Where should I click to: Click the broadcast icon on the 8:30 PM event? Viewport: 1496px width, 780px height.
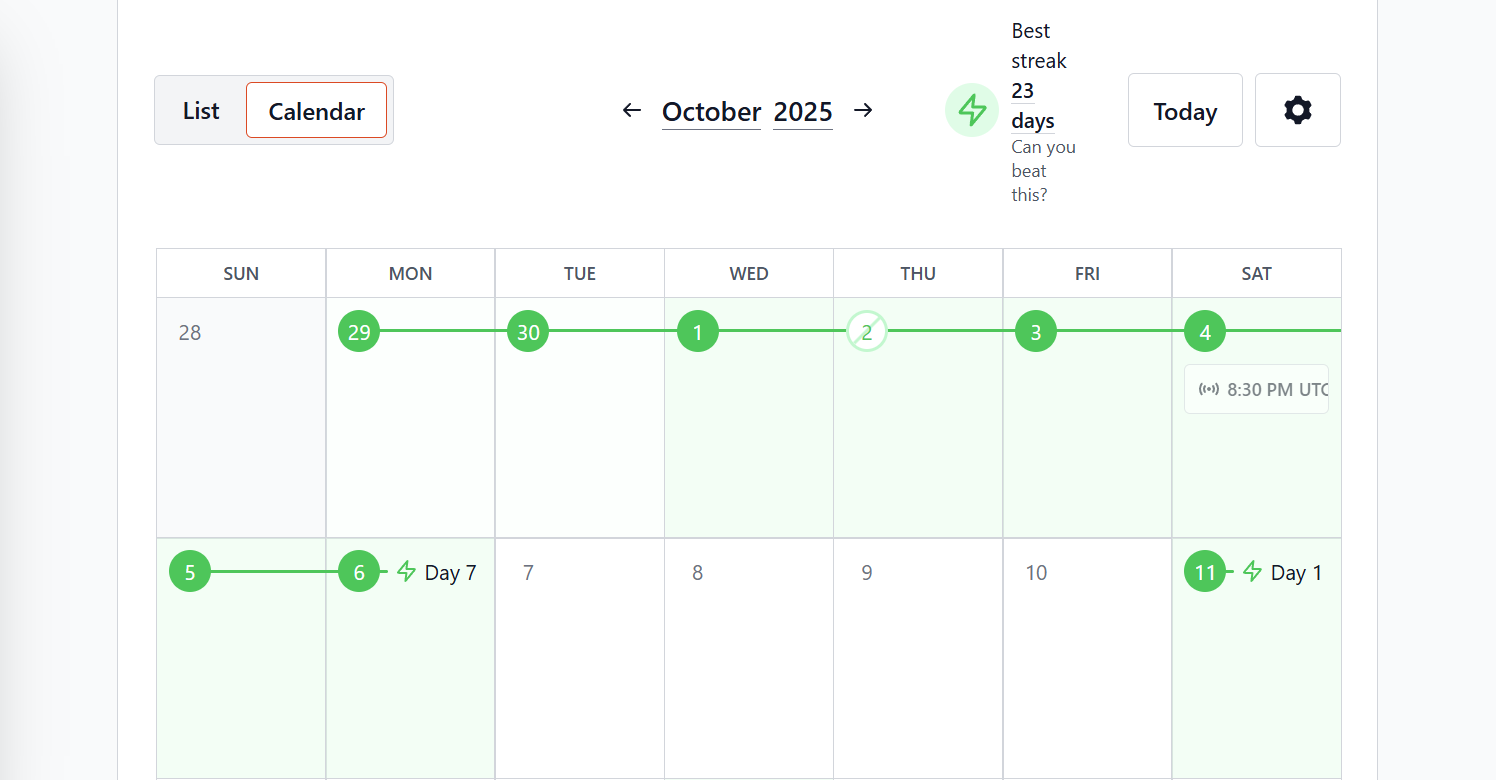point(1208,389)
